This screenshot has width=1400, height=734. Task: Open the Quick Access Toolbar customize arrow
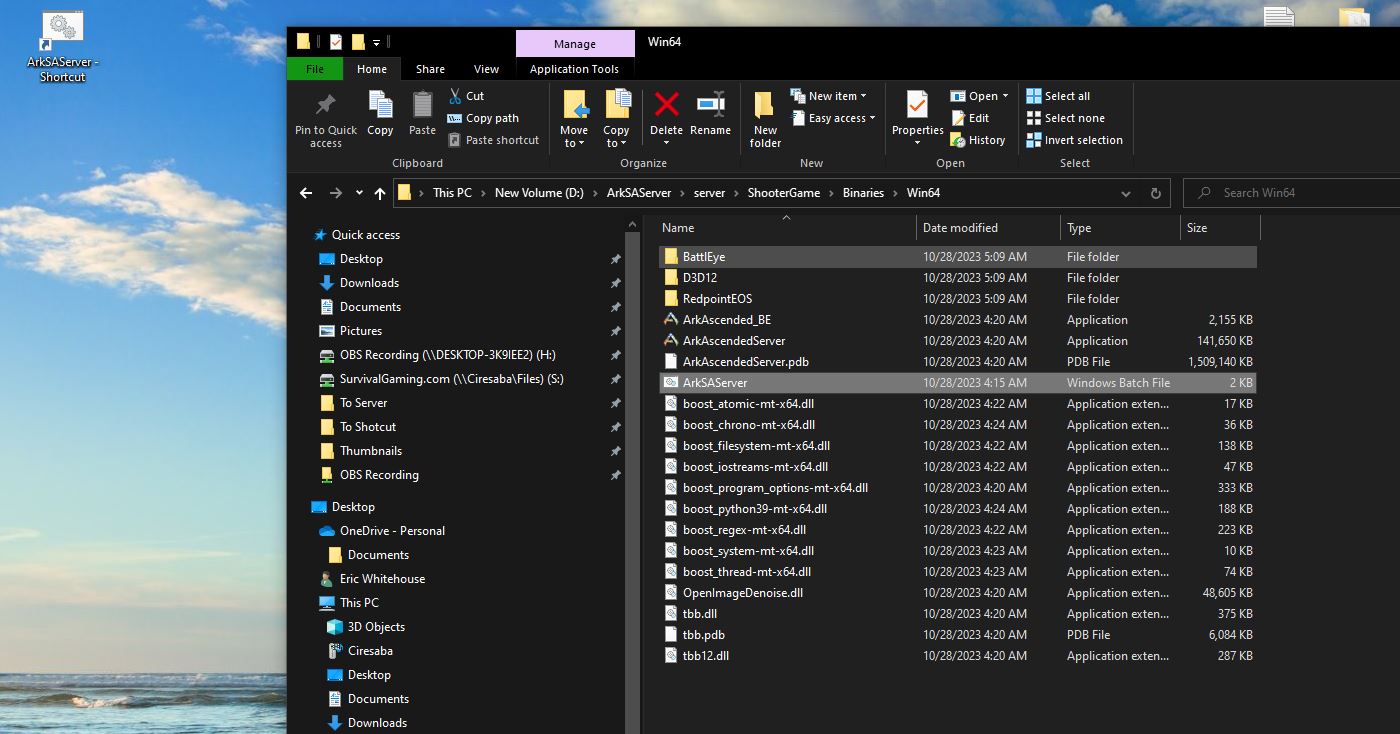[x=377, y=43]
